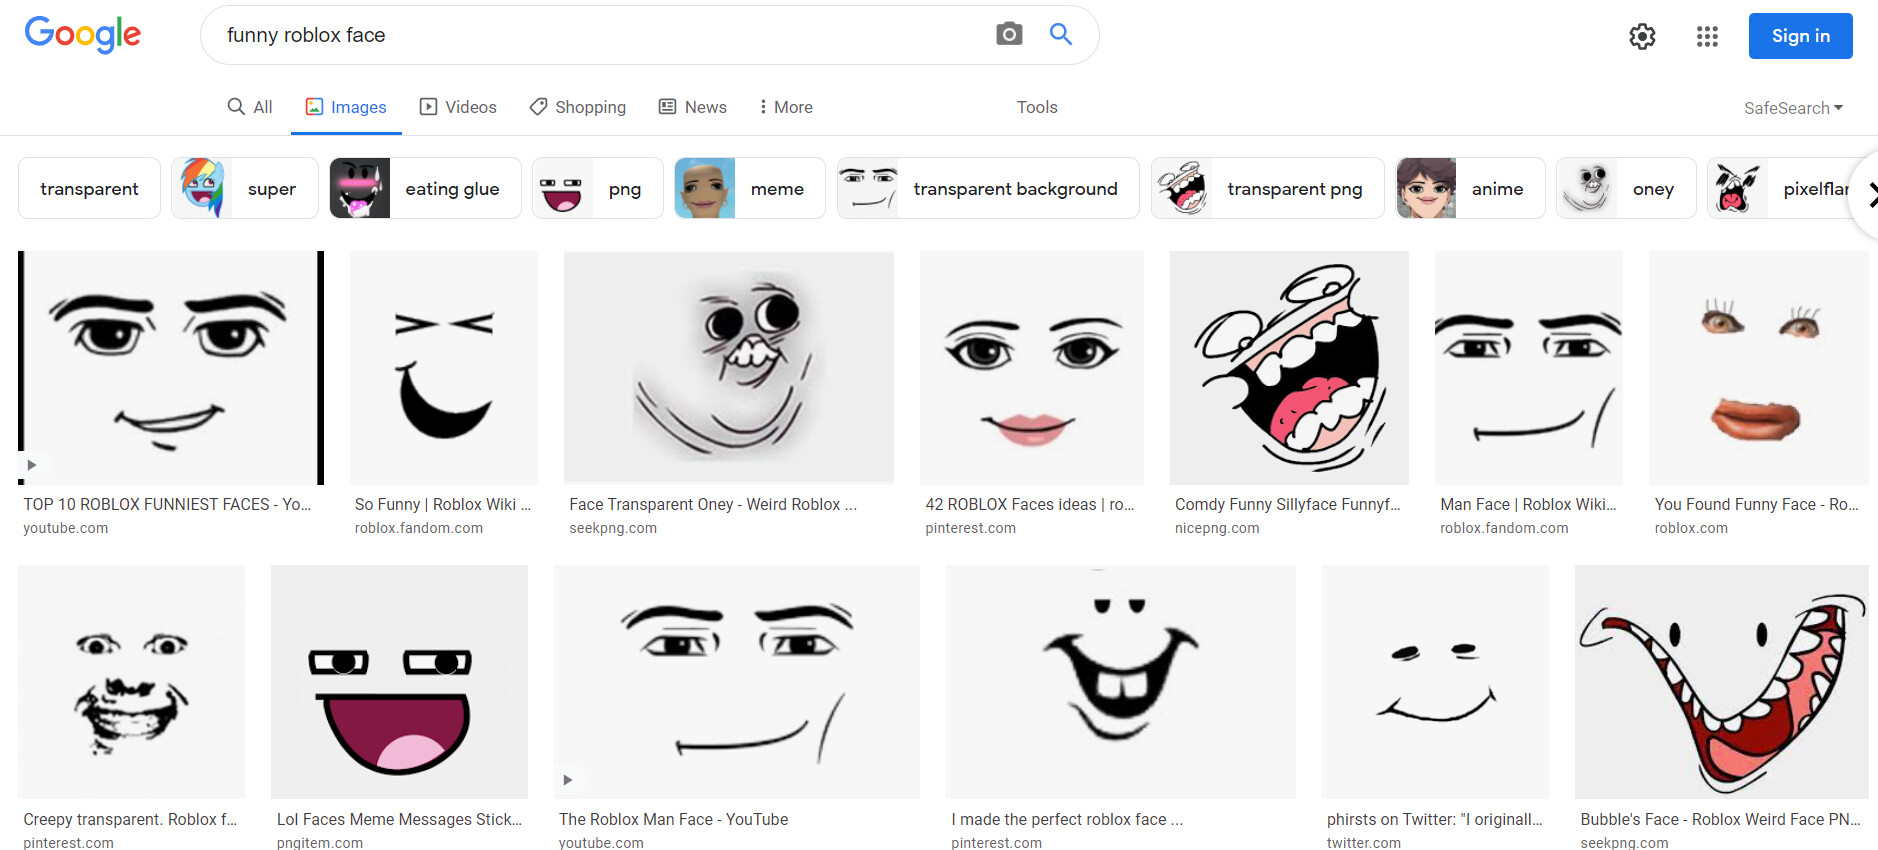Screen dimensions: 1878x850
Task: Click play icon on Roblox Man Face video
Action: click(x=567, y=780)
